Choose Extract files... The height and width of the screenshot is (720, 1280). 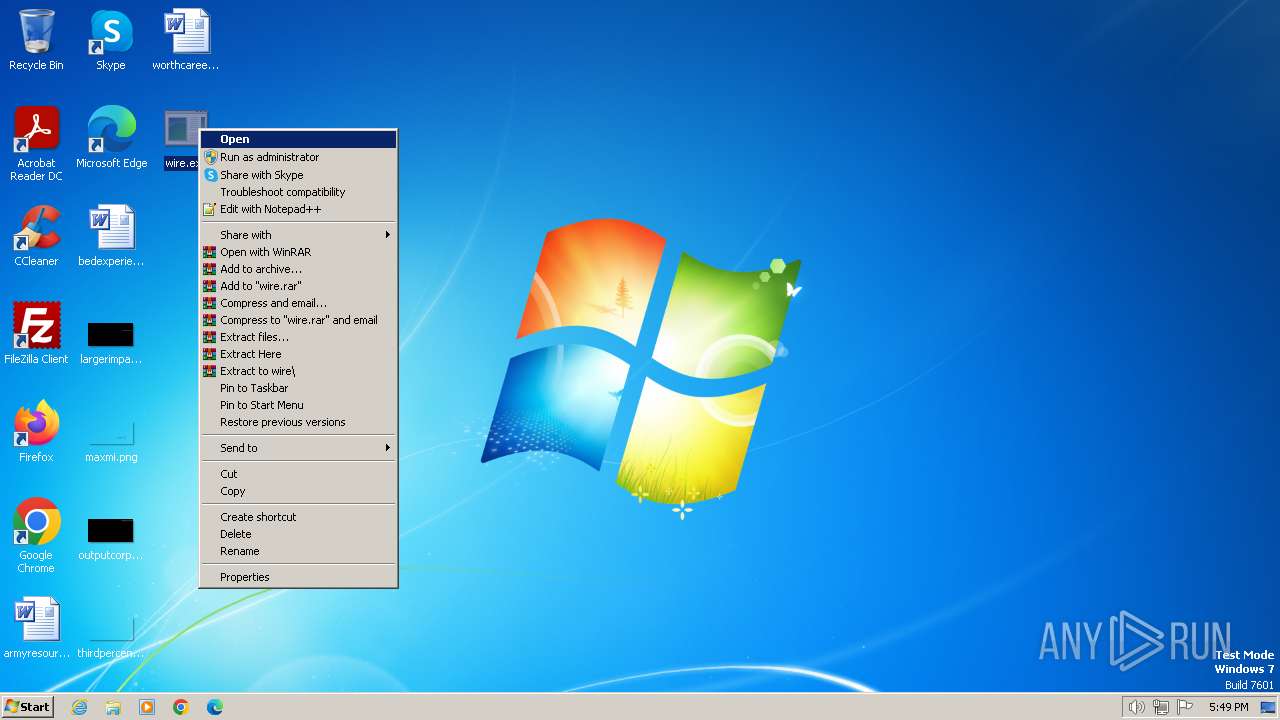point(298,337)
